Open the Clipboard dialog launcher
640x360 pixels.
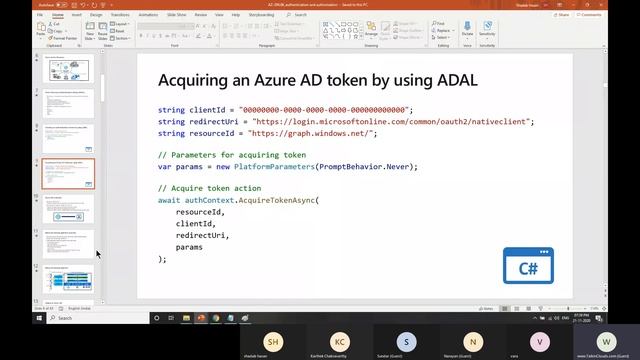point(79,46)
